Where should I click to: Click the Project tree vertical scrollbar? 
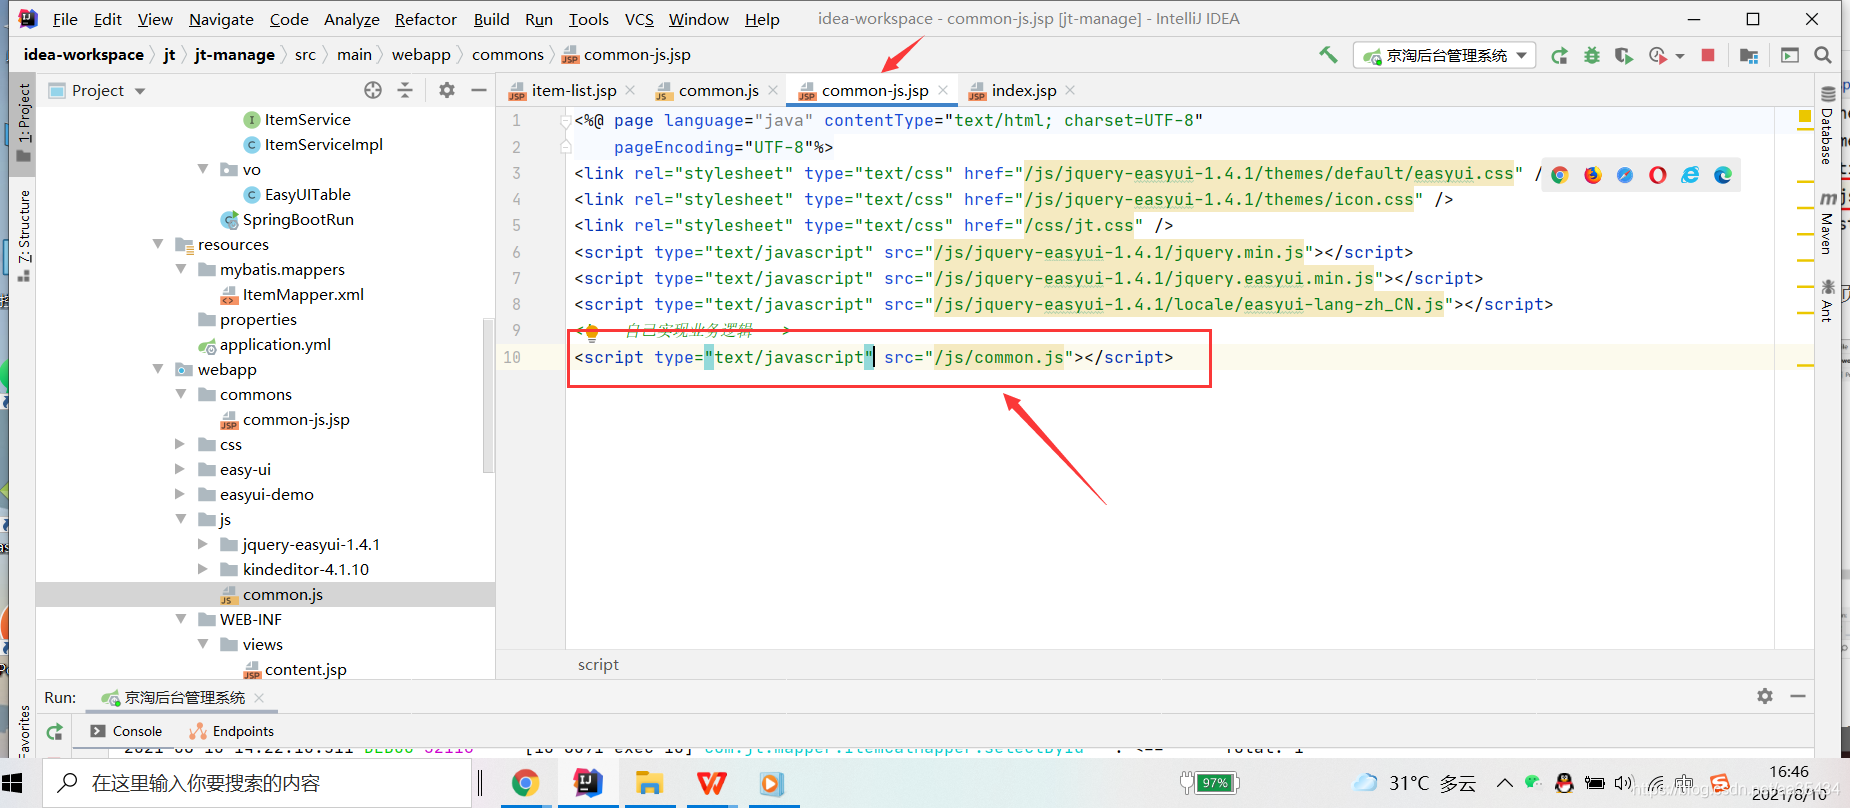488,394
